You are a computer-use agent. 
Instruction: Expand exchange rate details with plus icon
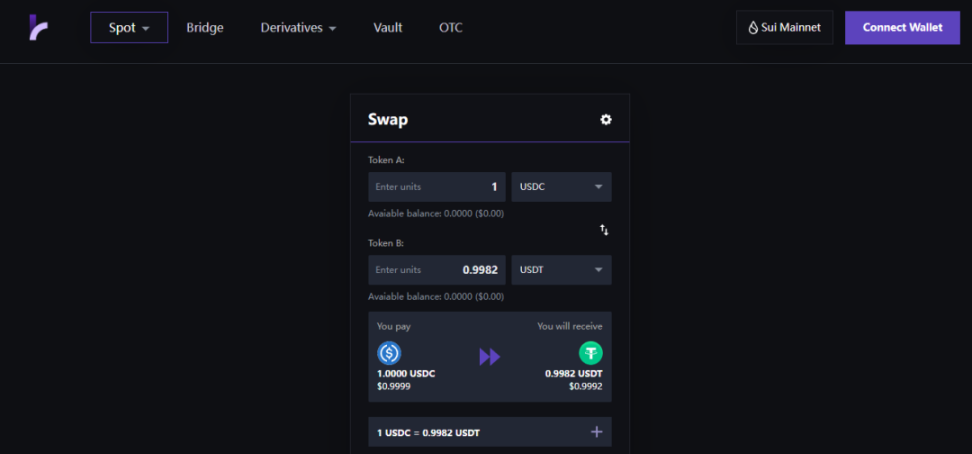(x=597, y=432)
